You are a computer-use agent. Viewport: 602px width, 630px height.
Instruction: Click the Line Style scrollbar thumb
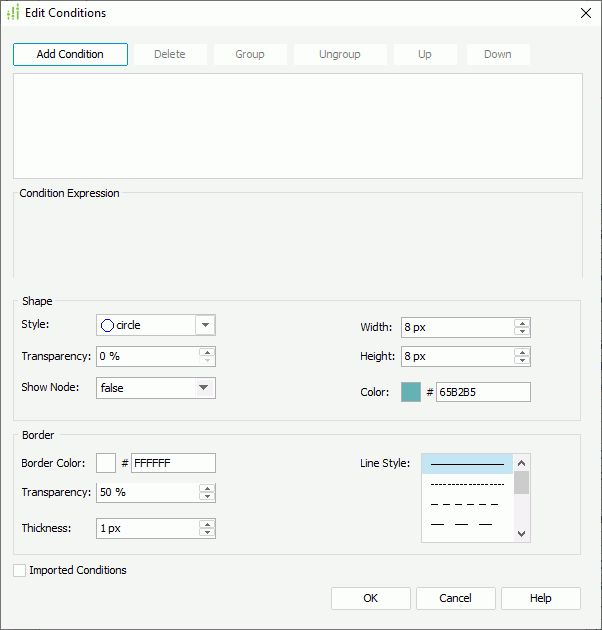522,483
